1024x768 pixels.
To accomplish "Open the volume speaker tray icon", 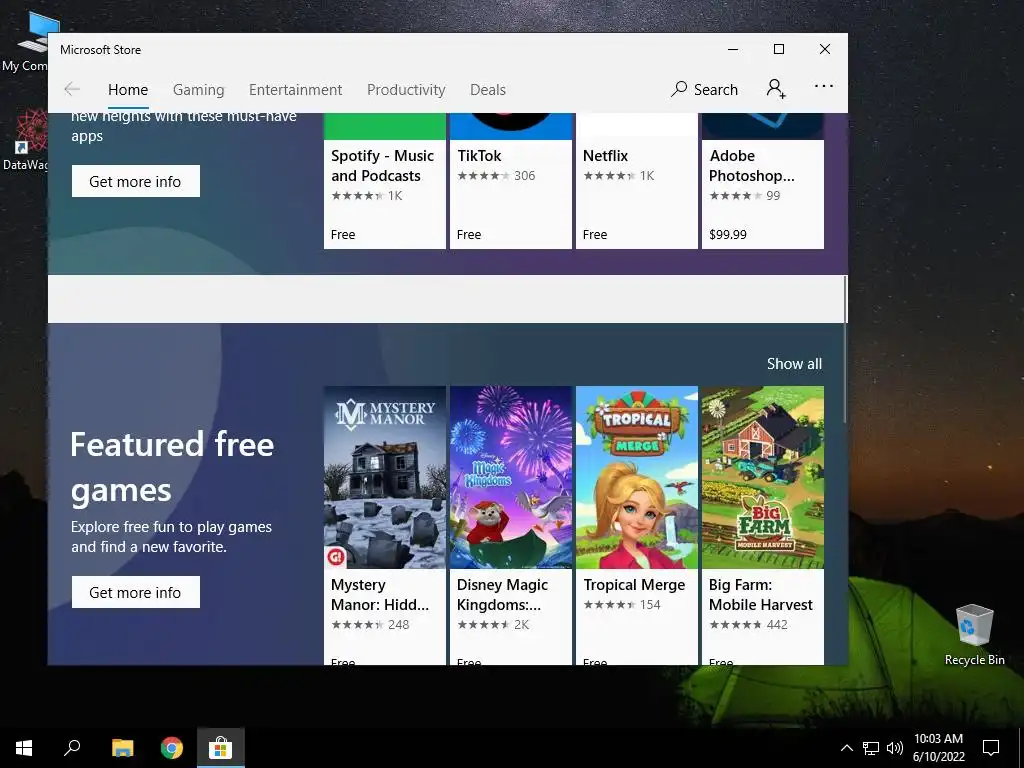I will (x=895, y=748).
